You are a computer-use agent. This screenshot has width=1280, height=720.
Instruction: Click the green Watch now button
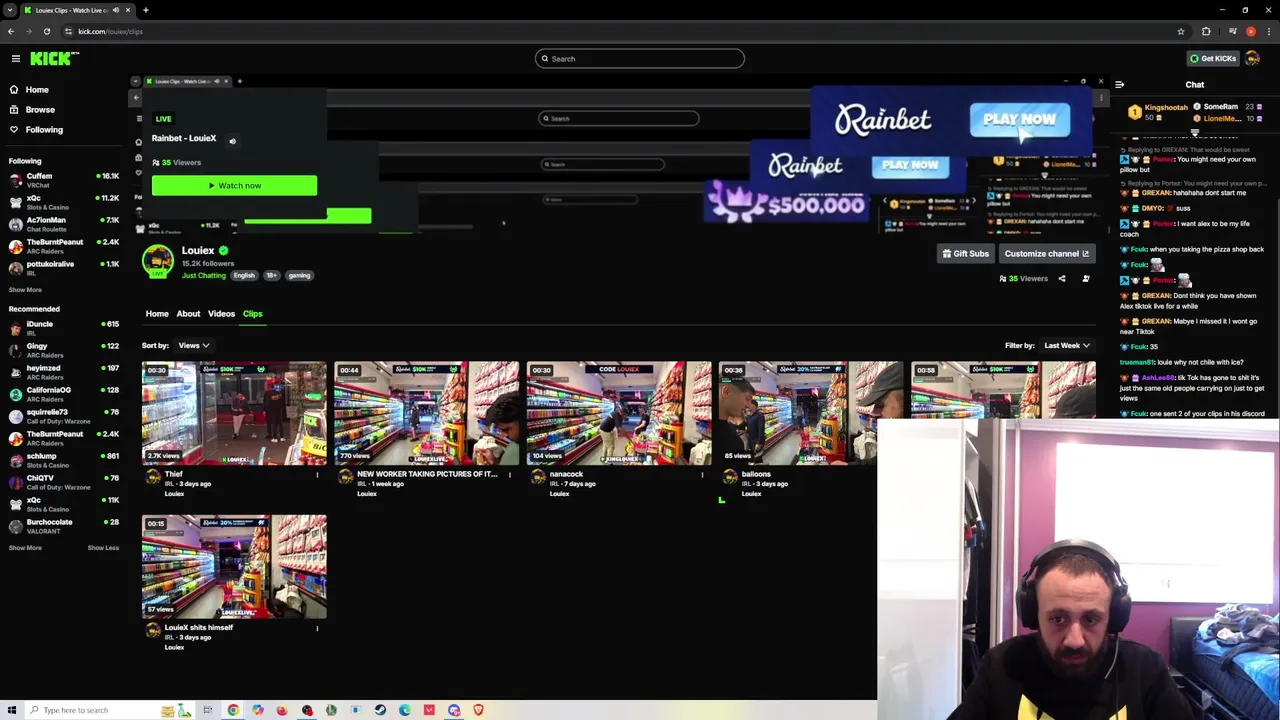[234, 186]
